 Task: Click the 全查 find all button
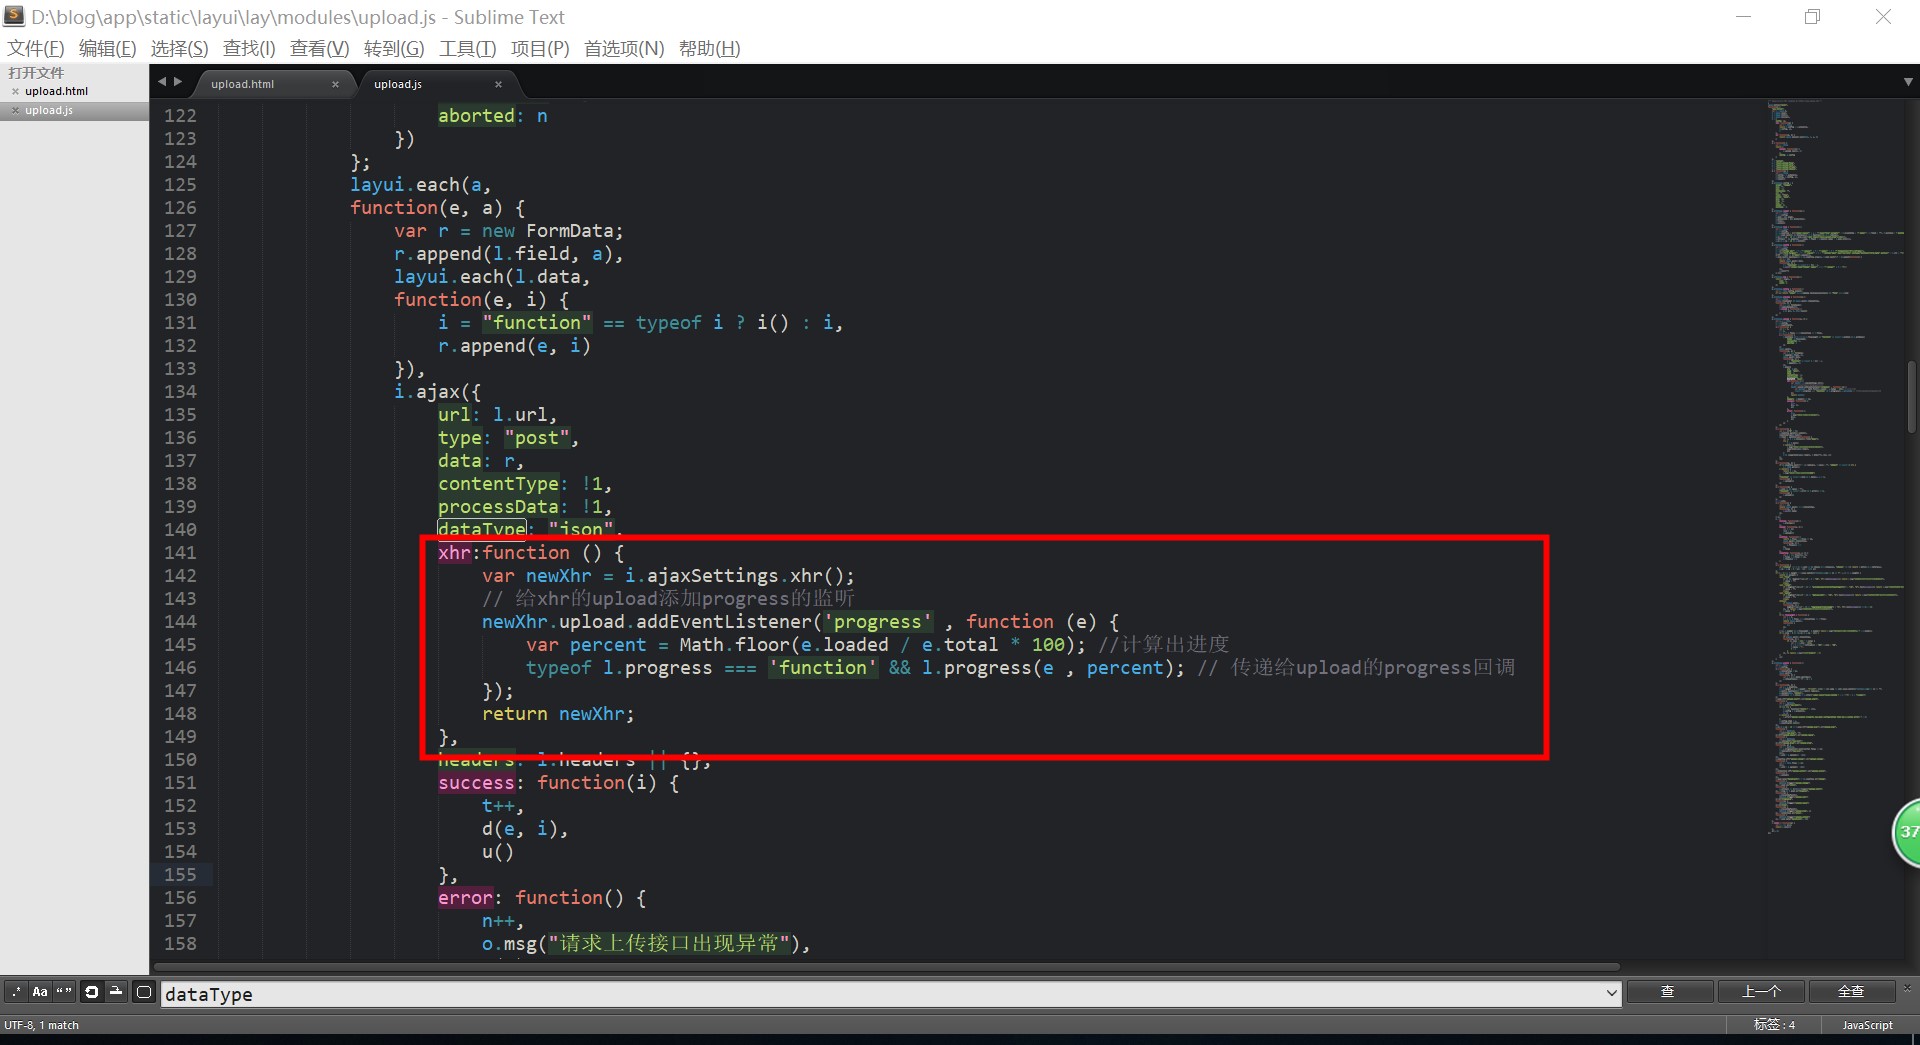pyautogui.click(x=1851, y=992)
